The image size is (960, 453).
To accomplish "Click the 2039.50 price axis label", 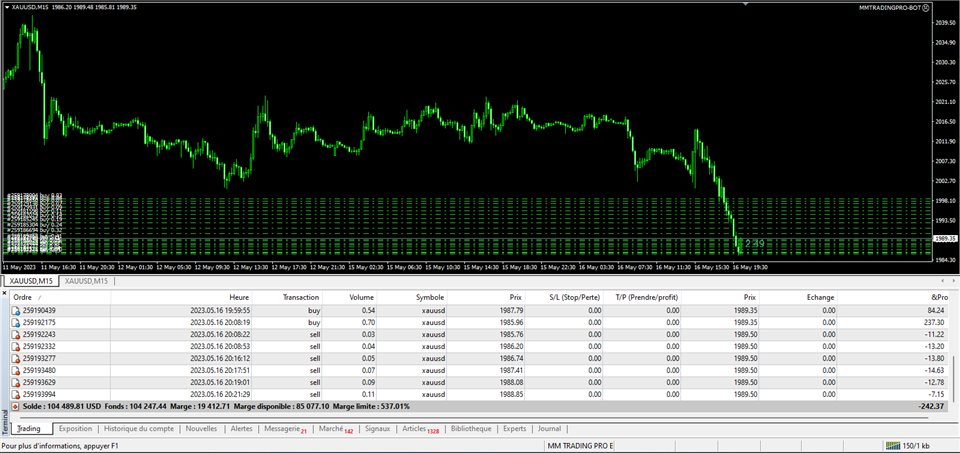I will (x=947, y=23).
